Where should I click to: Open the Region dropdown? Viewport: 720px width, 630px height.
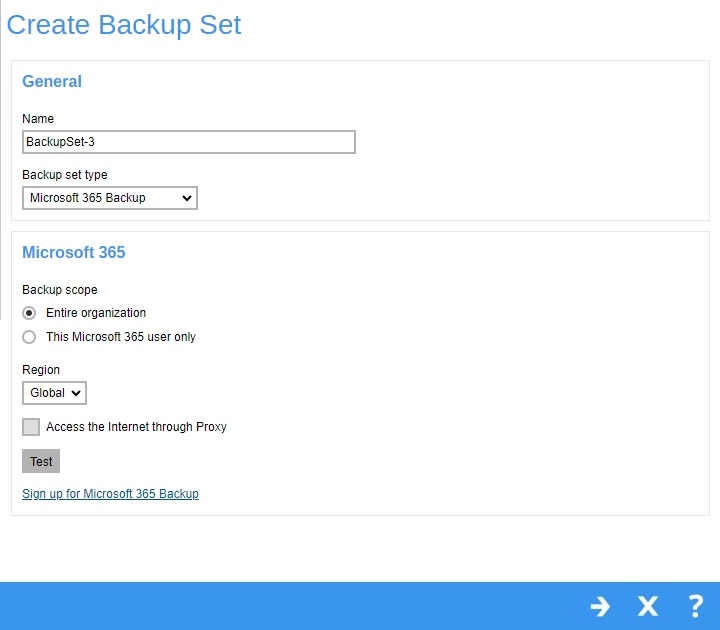(x=54, y=393)
